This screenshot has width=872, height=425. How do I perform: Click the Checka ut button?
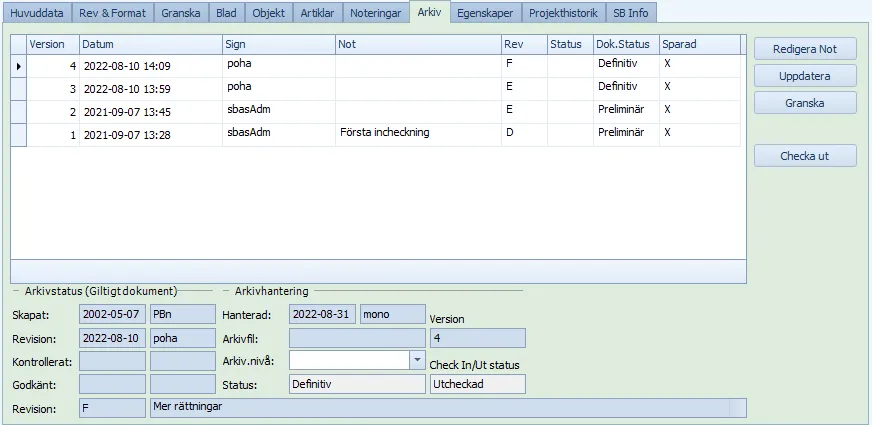pyautogui.click(x=805, y=156)
